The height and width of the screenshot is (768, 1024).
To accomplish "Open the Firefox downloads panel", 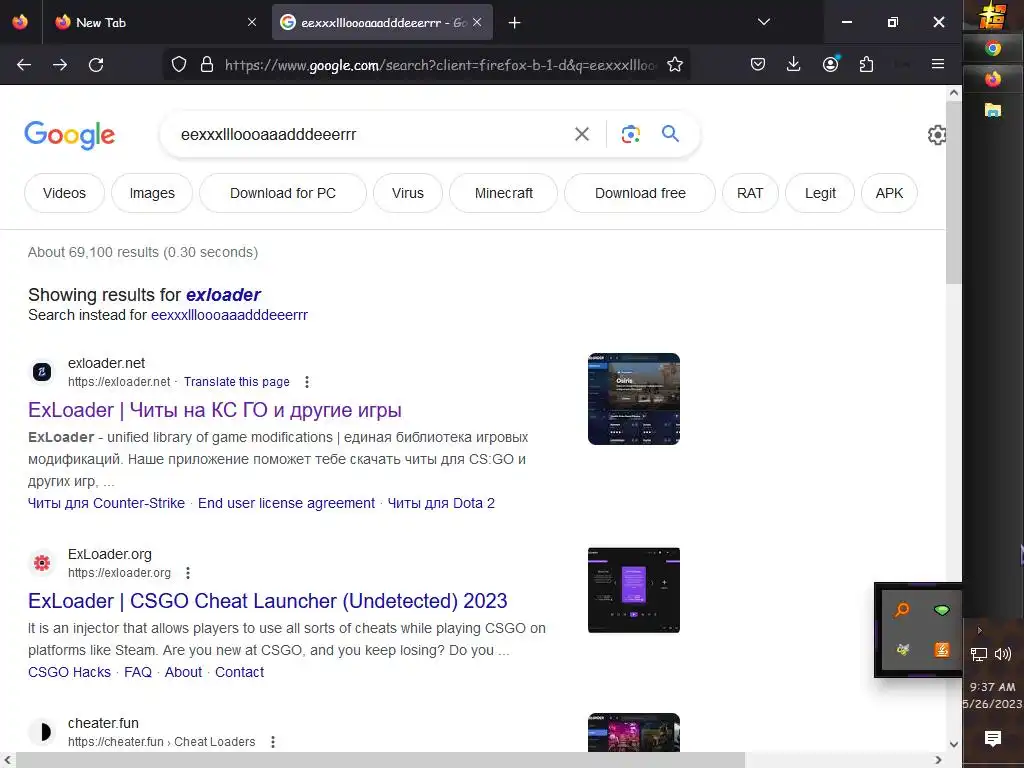I will click(x=793, y=64).
